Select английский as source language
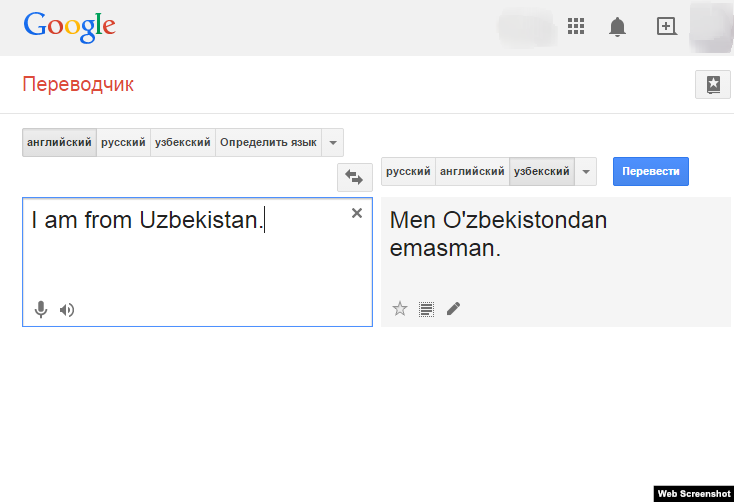The height and width of the screenshot is (502, 734). [59, 142]
